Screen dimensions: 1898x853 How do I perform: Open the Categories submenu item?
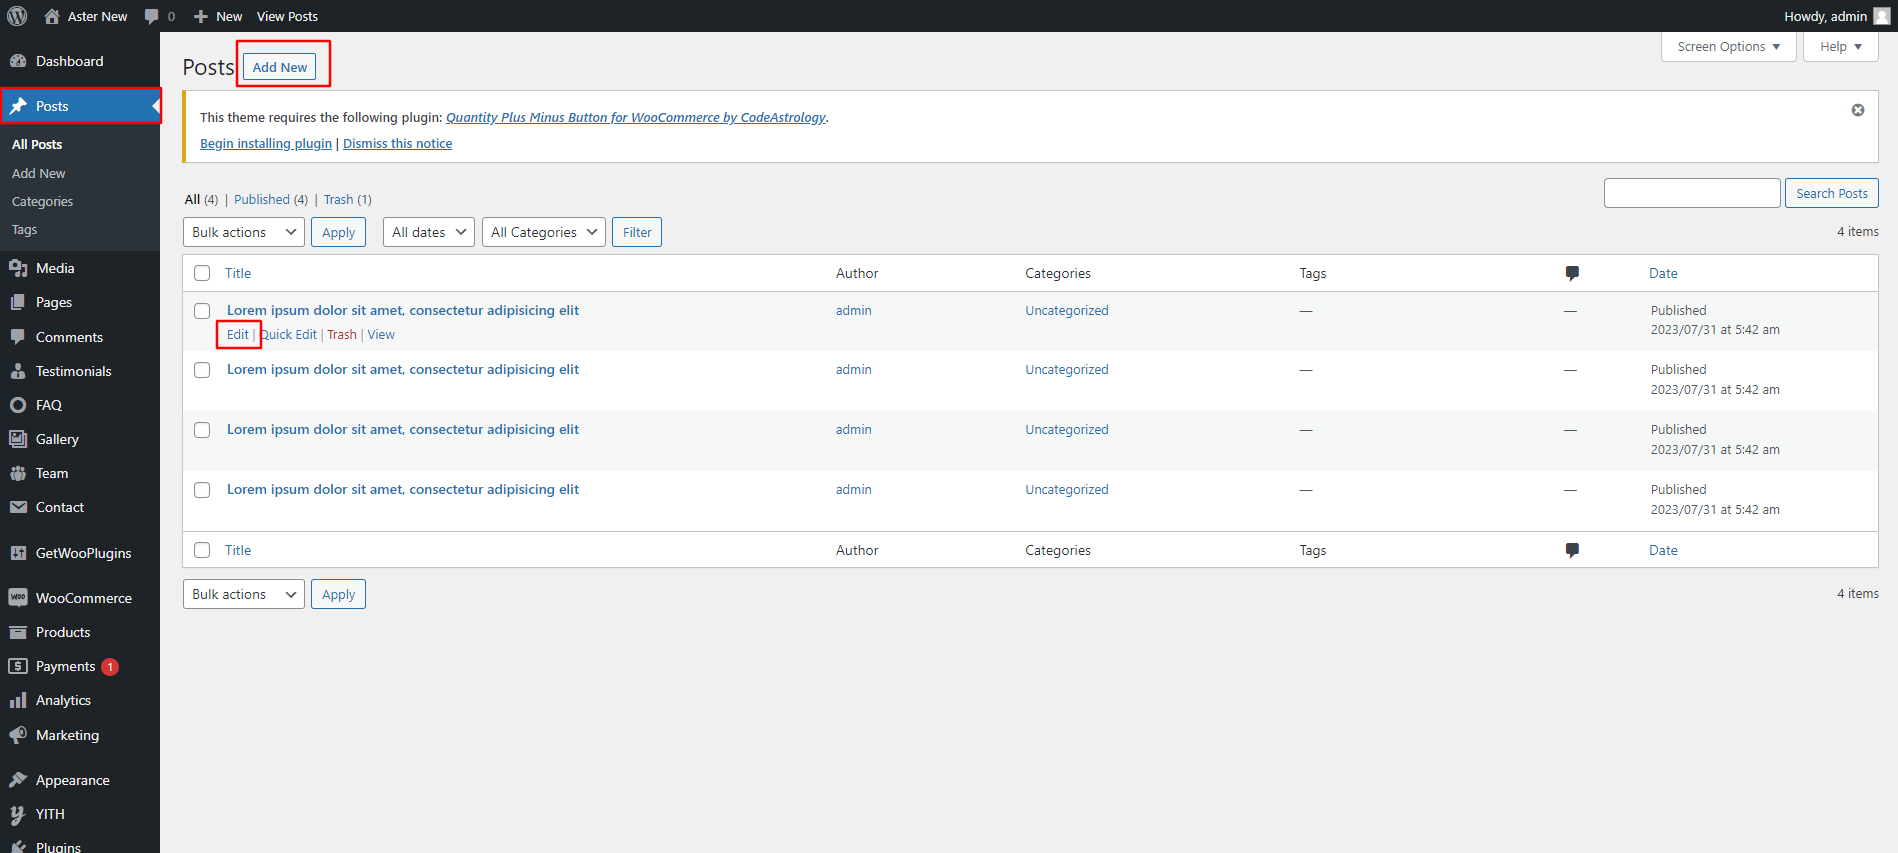click(x=43, y=201)
